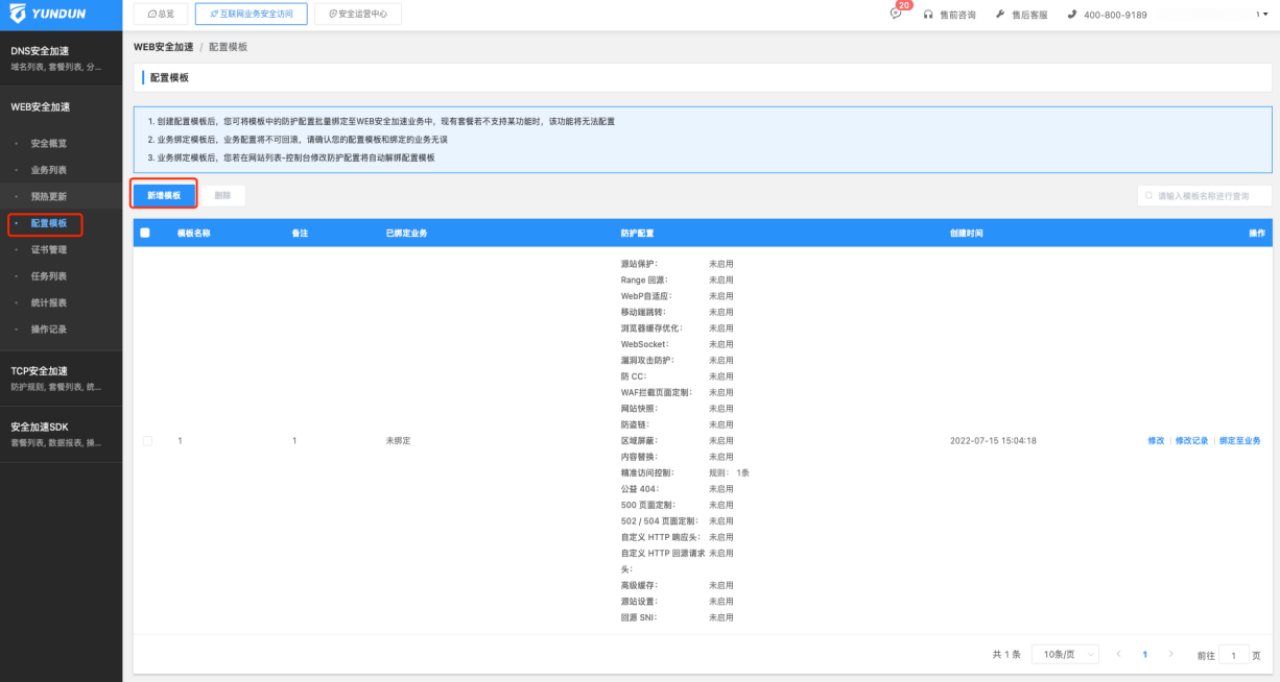The image size is (1280, 682).
Task: Click the 操作 column header
Action: pyautogui.click(x=1257, y=233)
